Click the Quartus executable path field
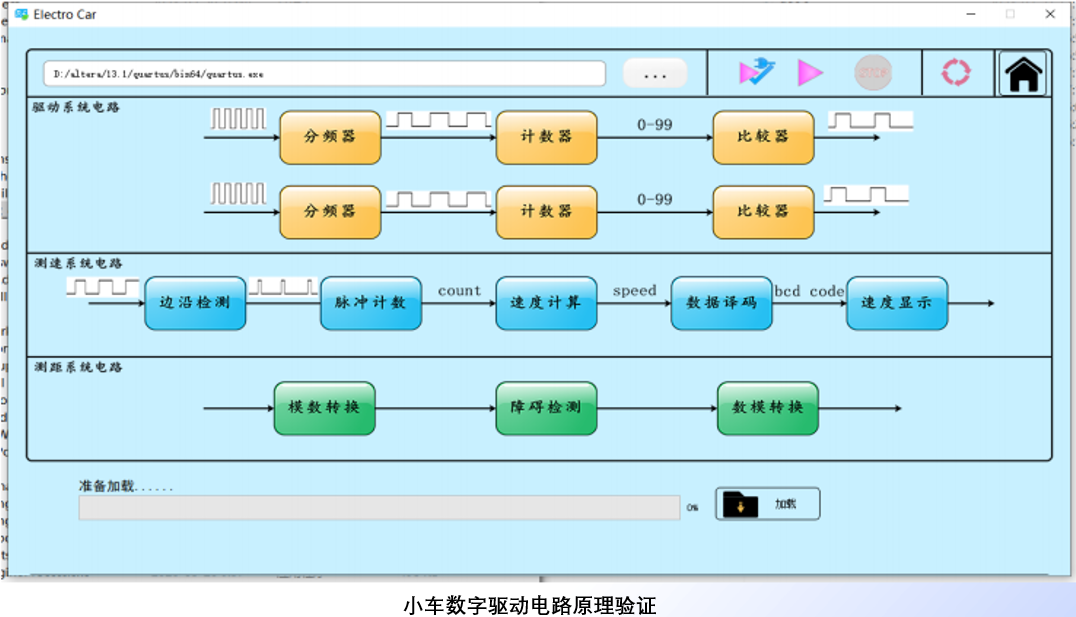 (x=324, y=74)
